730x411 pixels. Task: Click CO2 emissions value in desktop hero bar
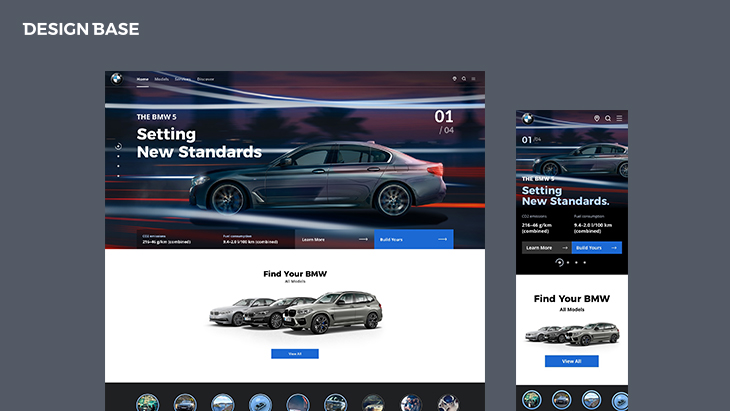(x=167, y=242)
